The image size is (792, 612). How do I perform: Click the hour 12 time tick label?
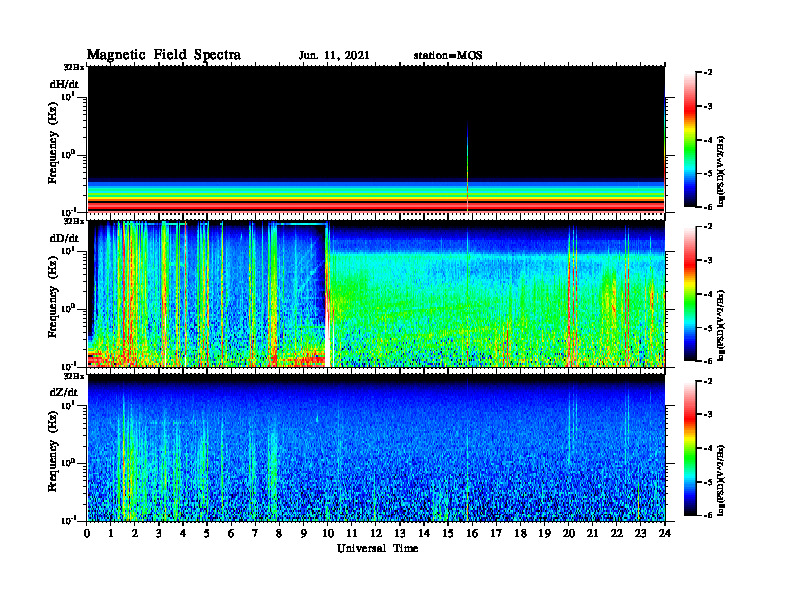click(x=376, y=534)
